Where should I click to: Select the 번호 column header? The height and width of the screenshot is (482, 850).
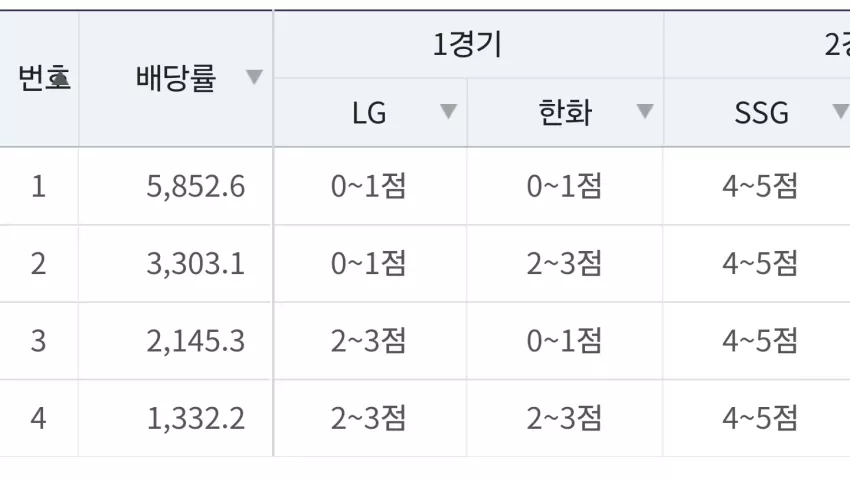[x=39, y=78]
